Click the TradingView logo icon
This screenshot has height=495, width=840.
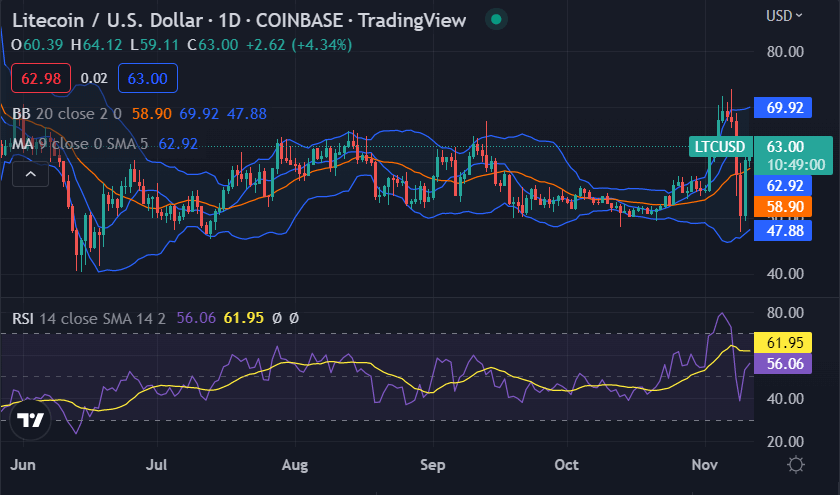point(31,419)
